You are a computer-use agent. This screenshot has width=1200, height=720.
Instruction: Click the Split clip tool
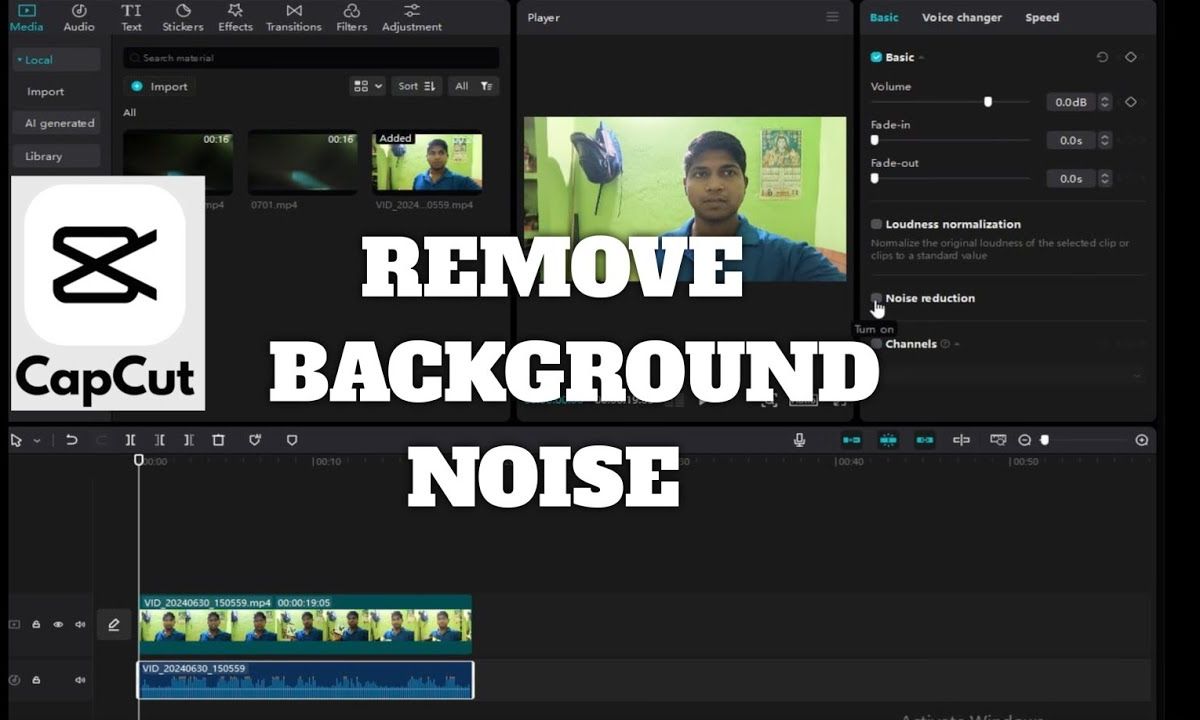pyautogui.click(x=131, y=440)
